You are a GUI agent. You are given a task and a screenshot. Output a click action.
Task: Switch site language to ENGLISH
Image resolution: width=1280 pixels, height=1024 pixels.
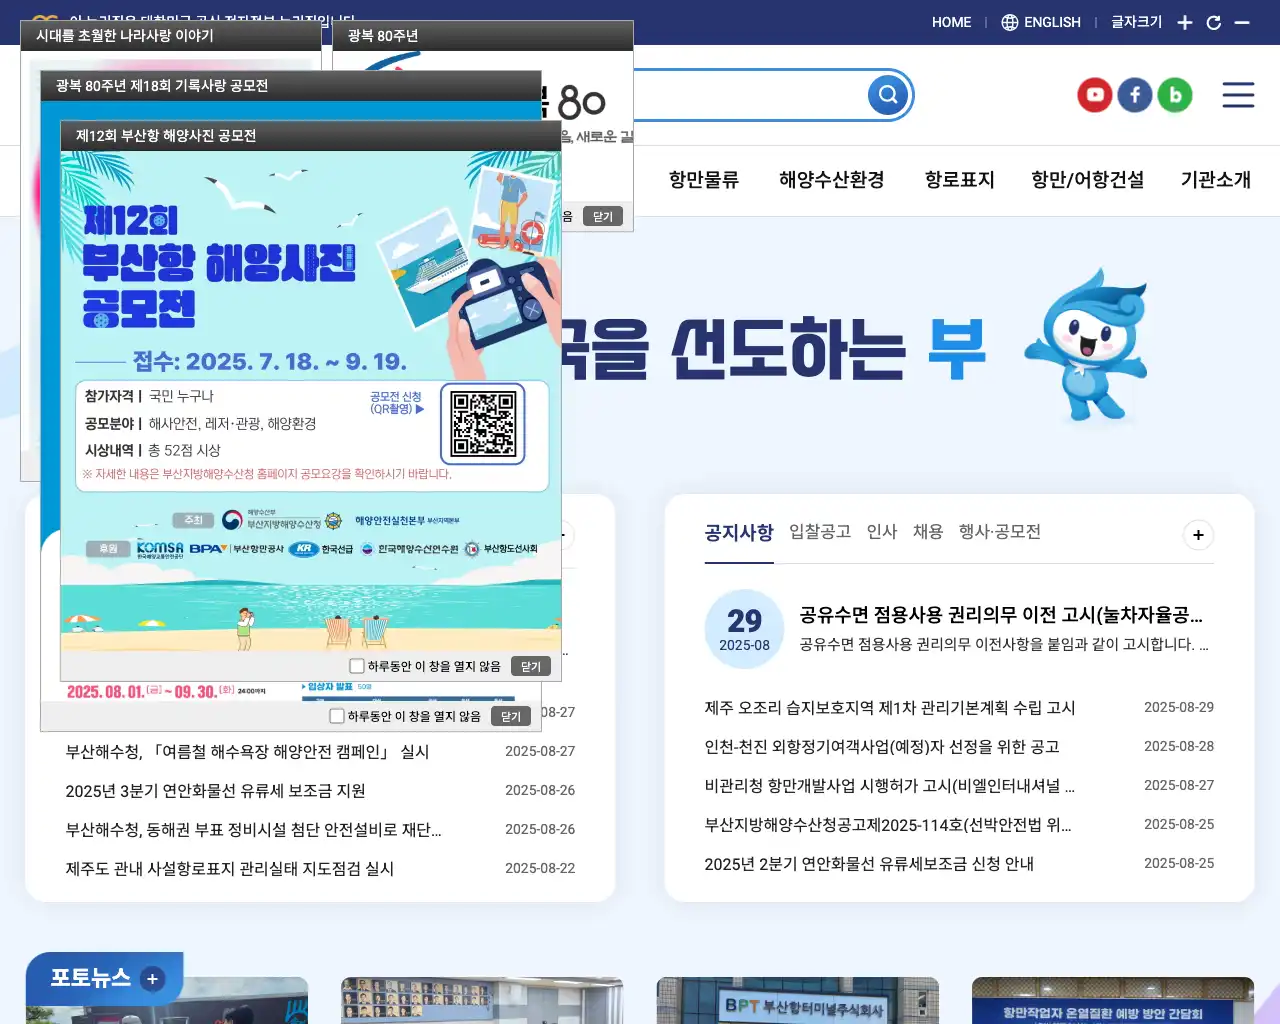click(x=1052, y=22)
